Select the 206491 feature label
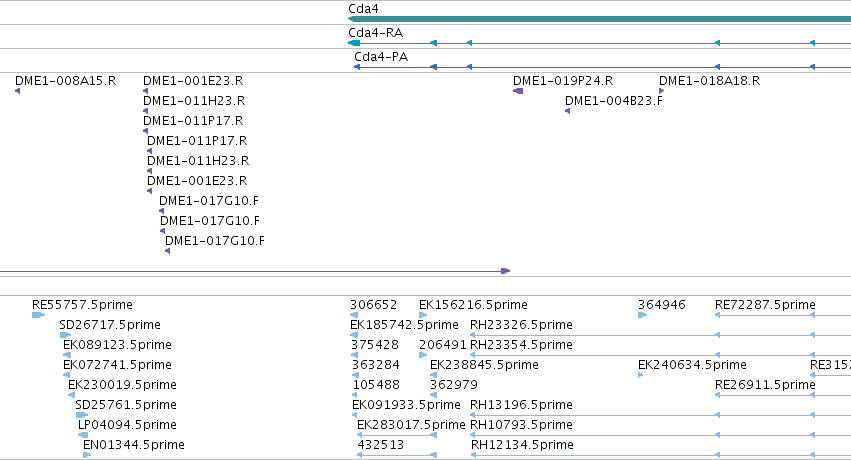 443,345
